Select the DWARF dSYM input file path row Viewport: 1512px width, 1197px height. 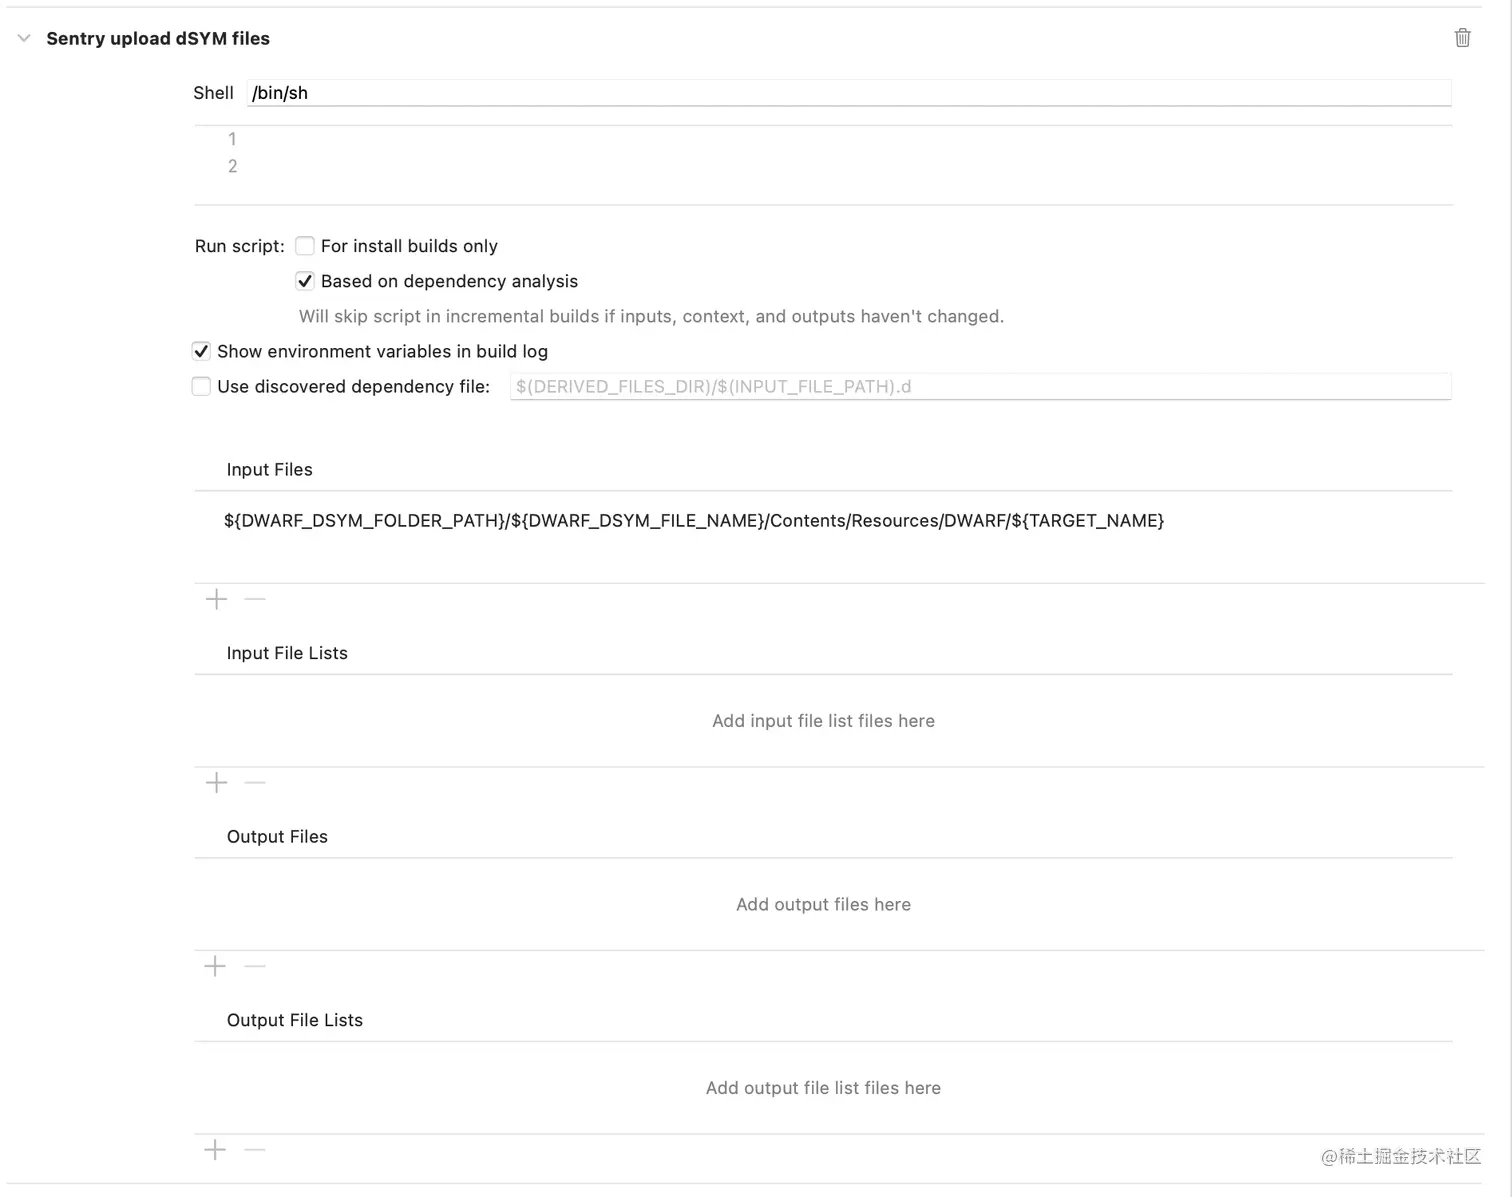(x=694, y=521)
